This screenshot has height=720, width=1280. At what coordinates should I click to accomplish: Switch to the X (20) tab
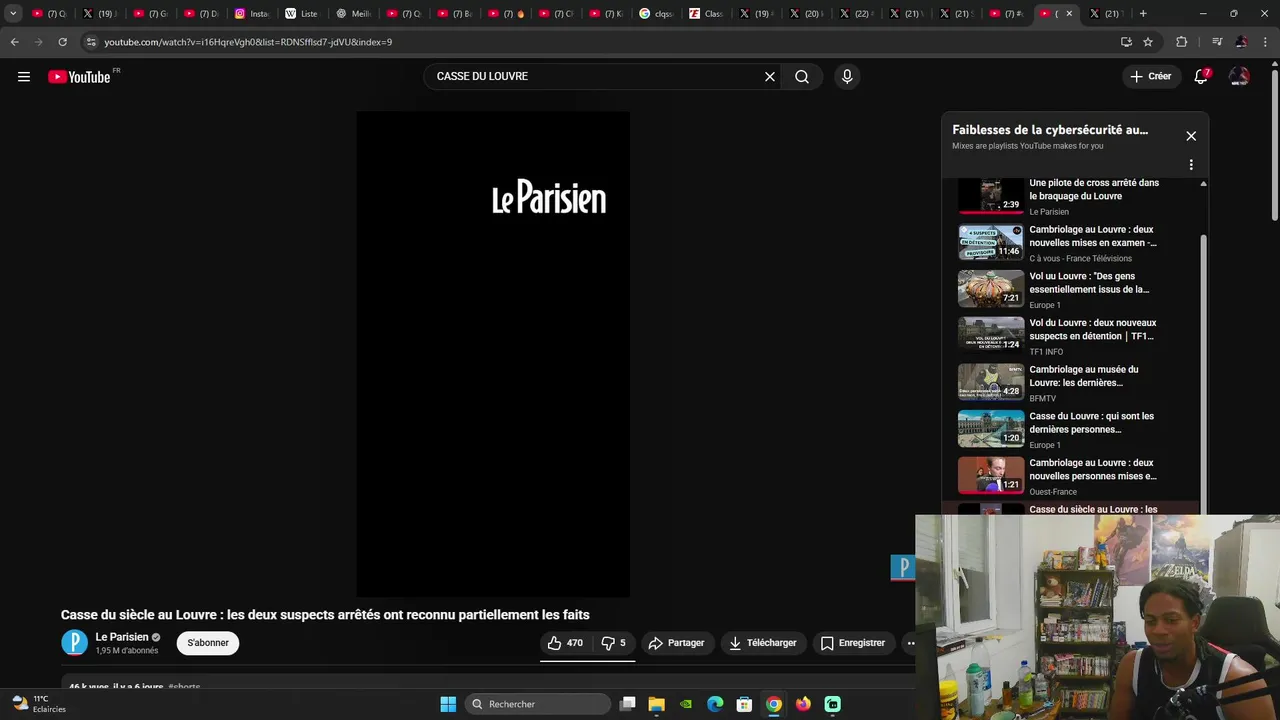(808, 14)
